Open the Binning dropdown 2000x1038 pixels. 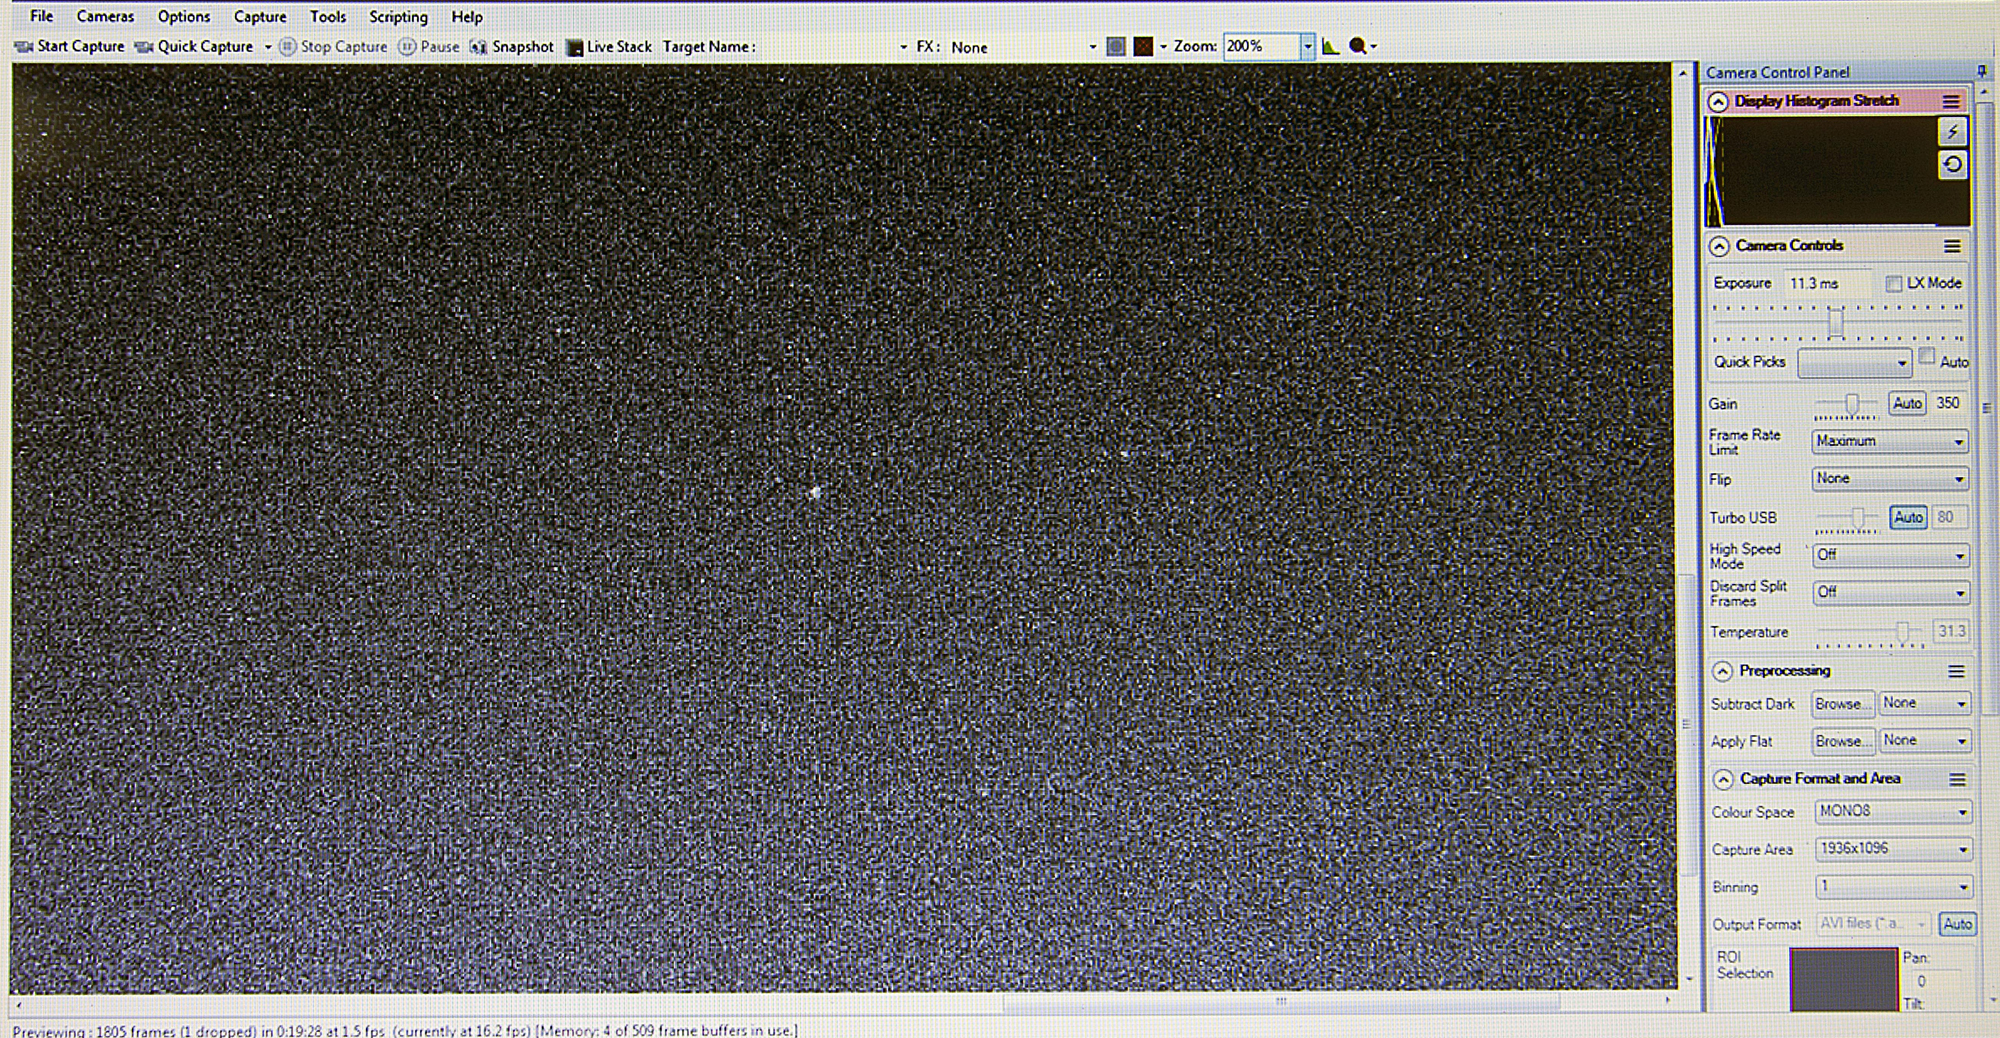point(1892,887)
